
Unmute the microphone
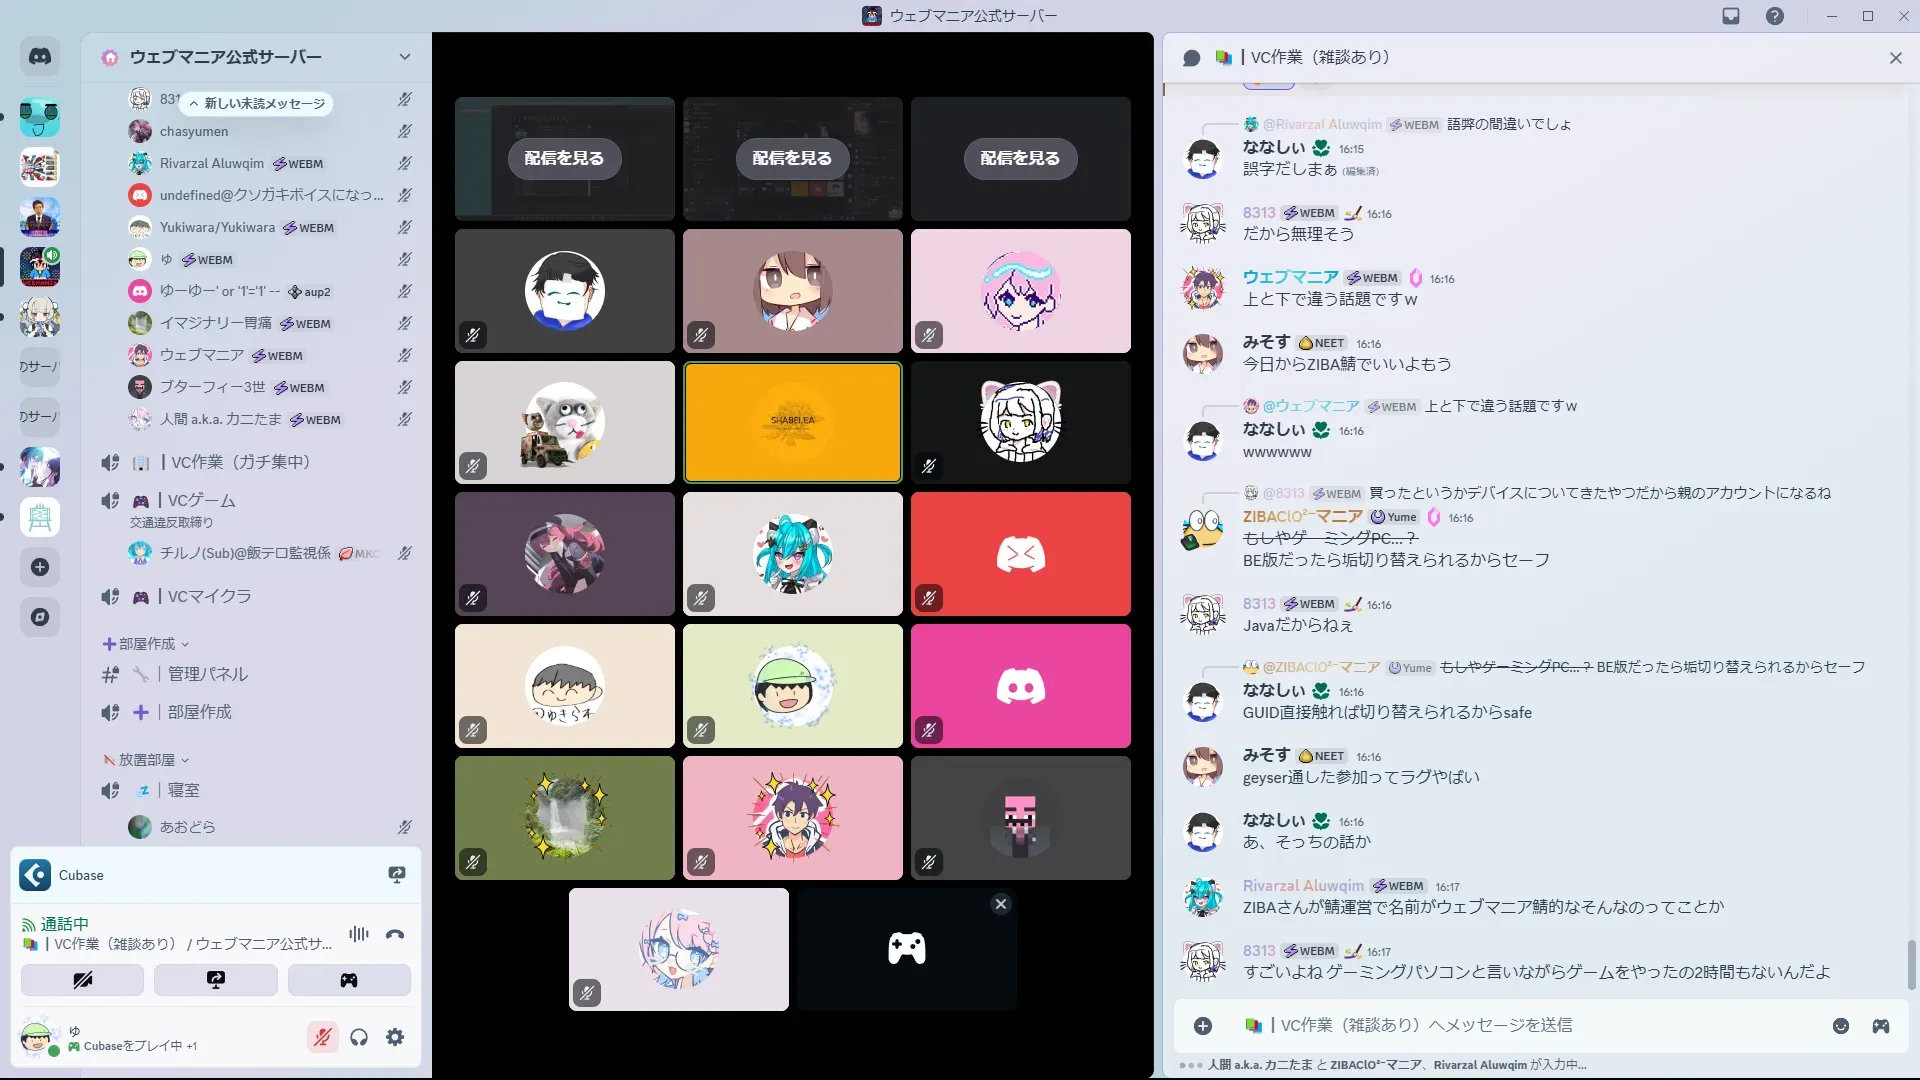pos(322,1038)
